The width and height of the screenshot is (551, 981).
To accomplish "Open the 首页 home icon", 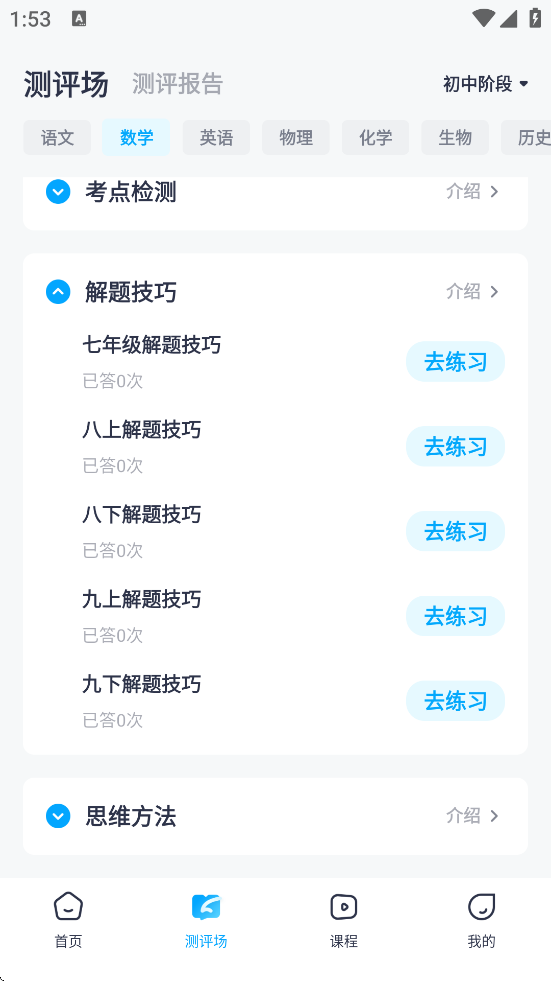I will [x=68, y=907].
